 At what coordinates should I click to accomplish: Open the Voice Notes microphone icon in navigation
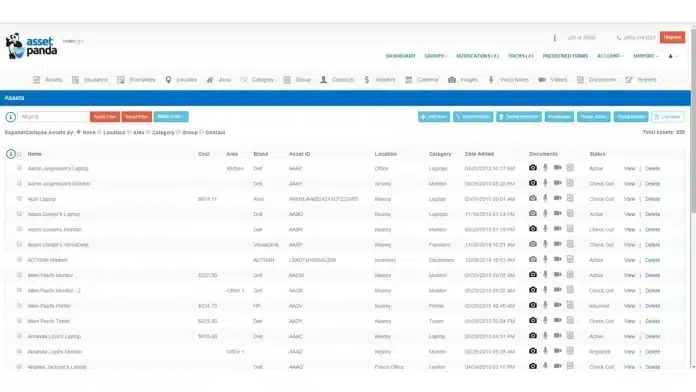click(491, 80)
